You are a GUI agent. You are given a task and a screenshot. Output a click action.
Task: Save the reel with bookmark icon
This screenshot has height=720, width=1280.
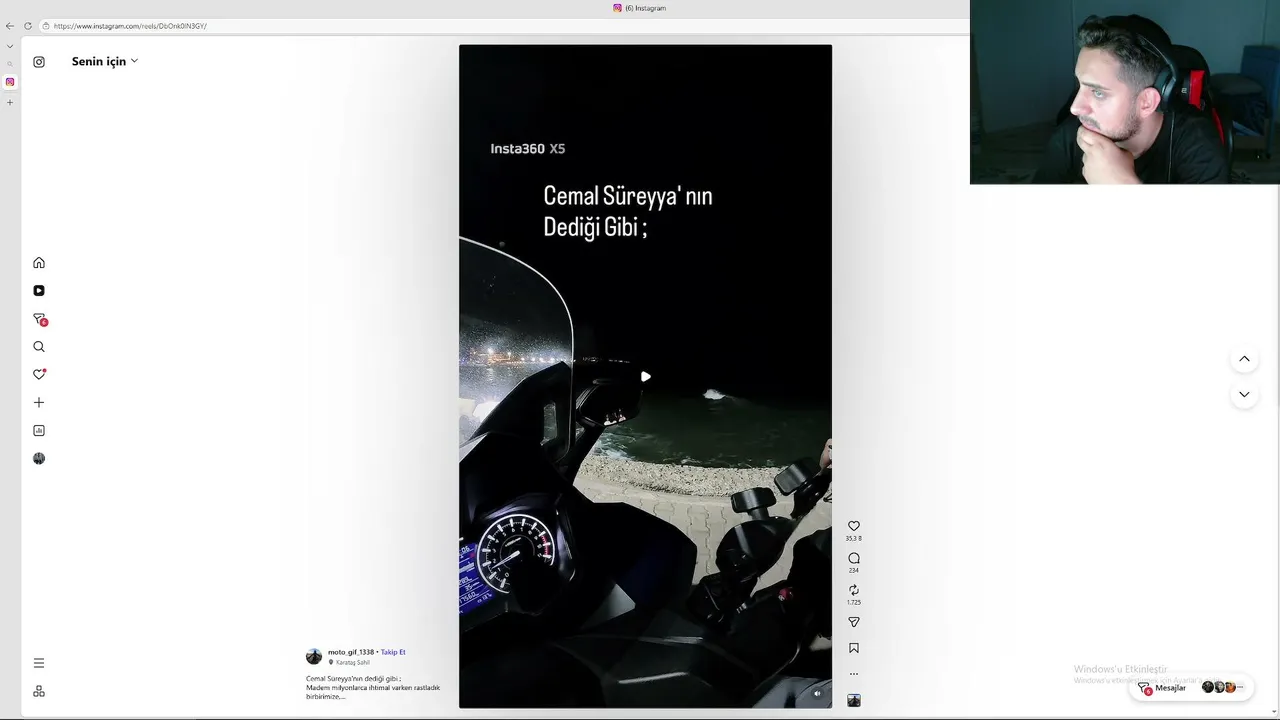854,648
